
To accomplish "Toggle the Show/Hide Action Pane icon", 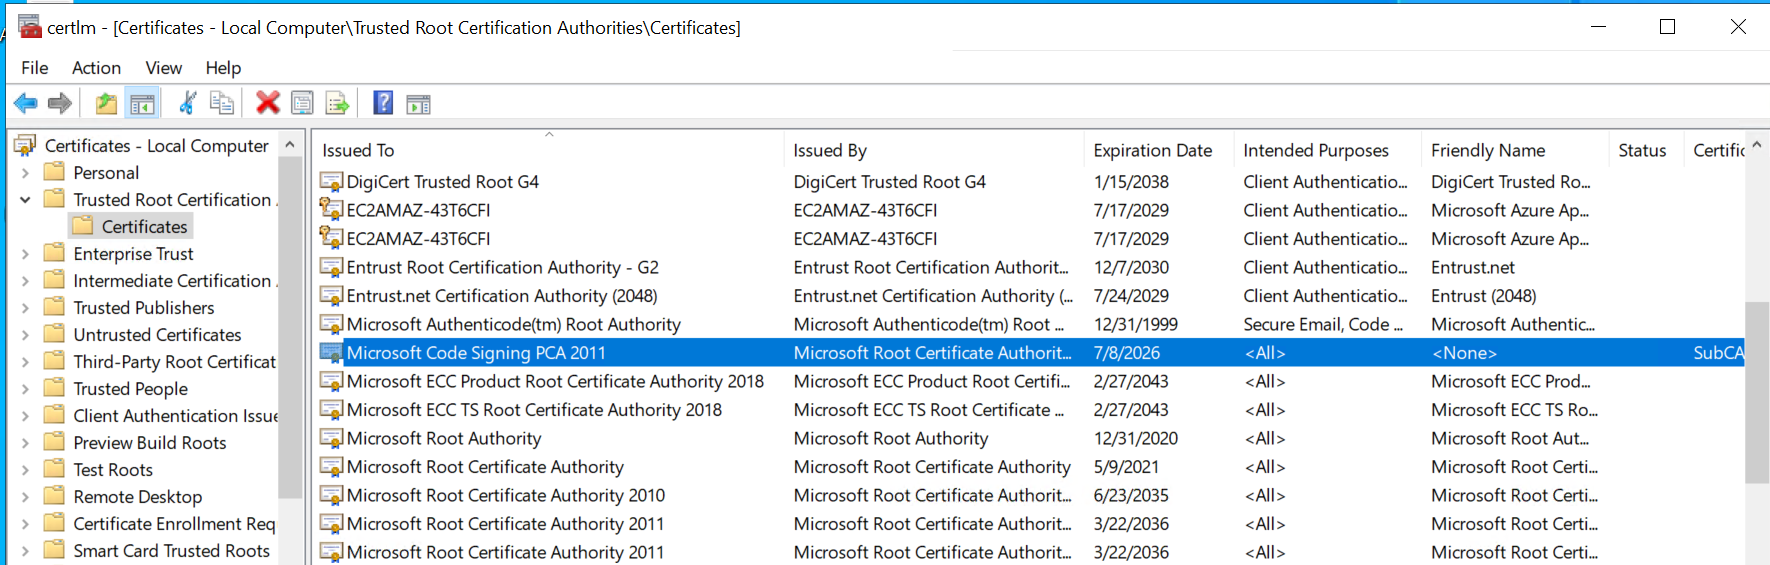I will pos(419,103).
